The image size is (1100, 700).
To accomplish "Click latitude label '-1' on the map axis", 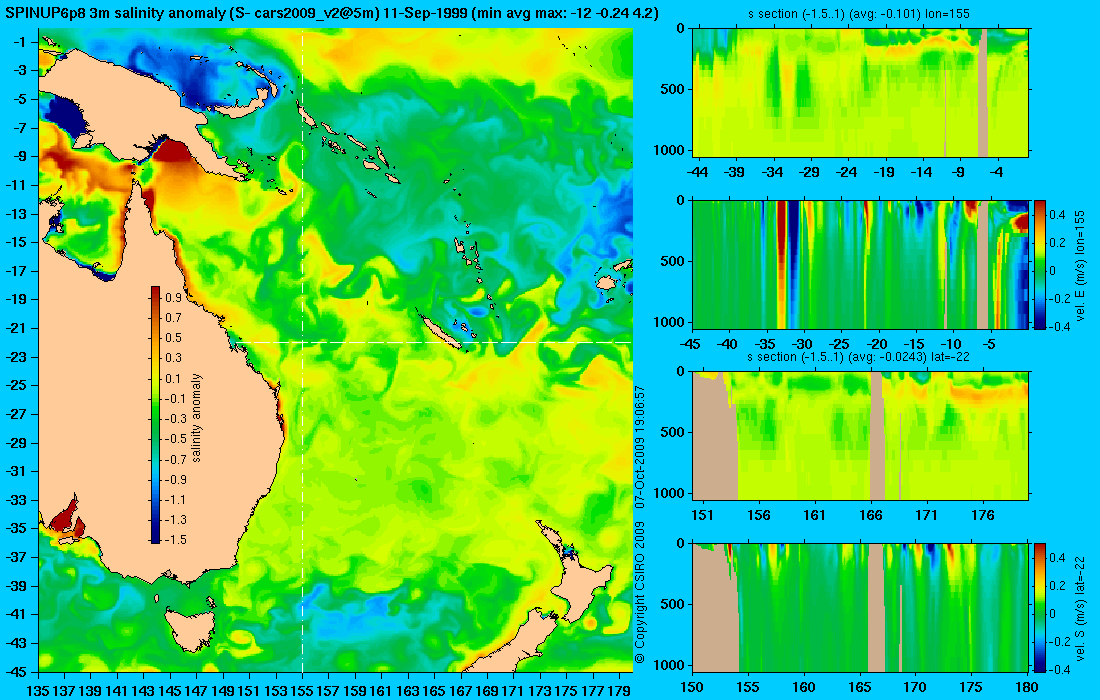I will click(x=19, y=41).
